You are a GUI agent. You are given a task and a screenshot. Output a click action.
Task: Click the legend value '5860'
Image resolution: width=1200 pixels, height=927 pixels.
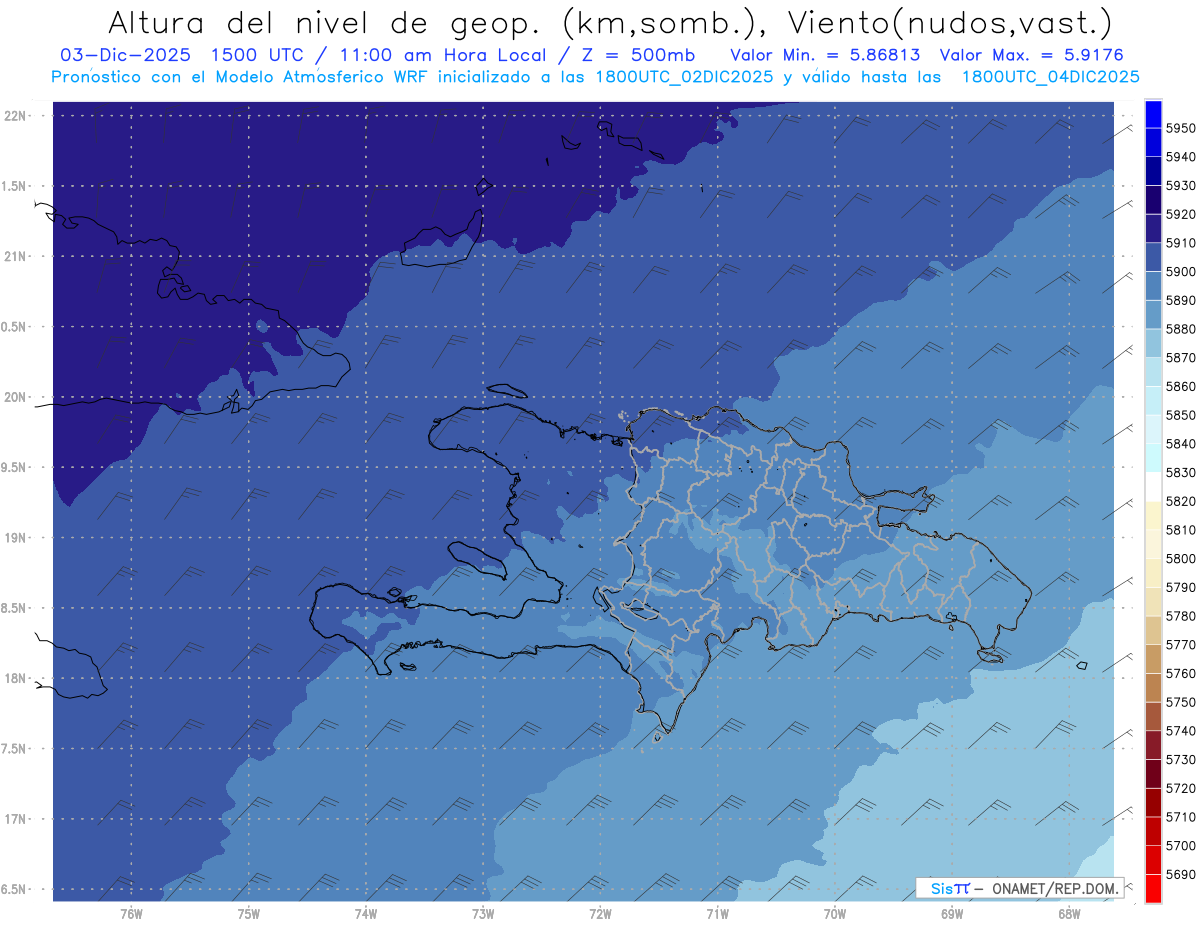pos(1181,386)
